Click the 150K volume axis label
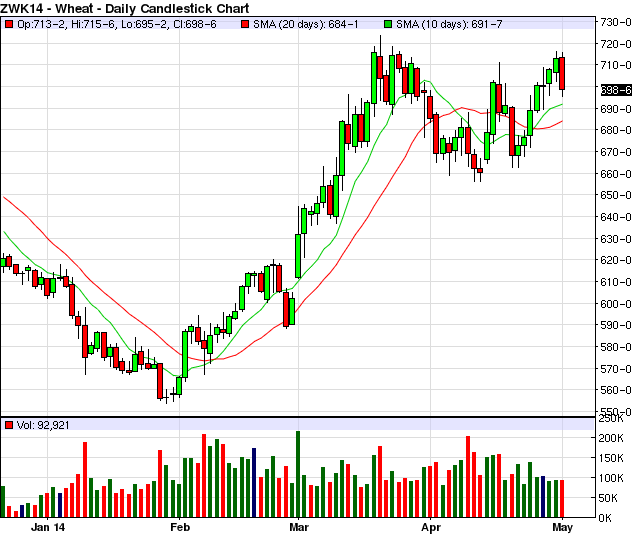This screenshot has height=536, width=640. 611,458
